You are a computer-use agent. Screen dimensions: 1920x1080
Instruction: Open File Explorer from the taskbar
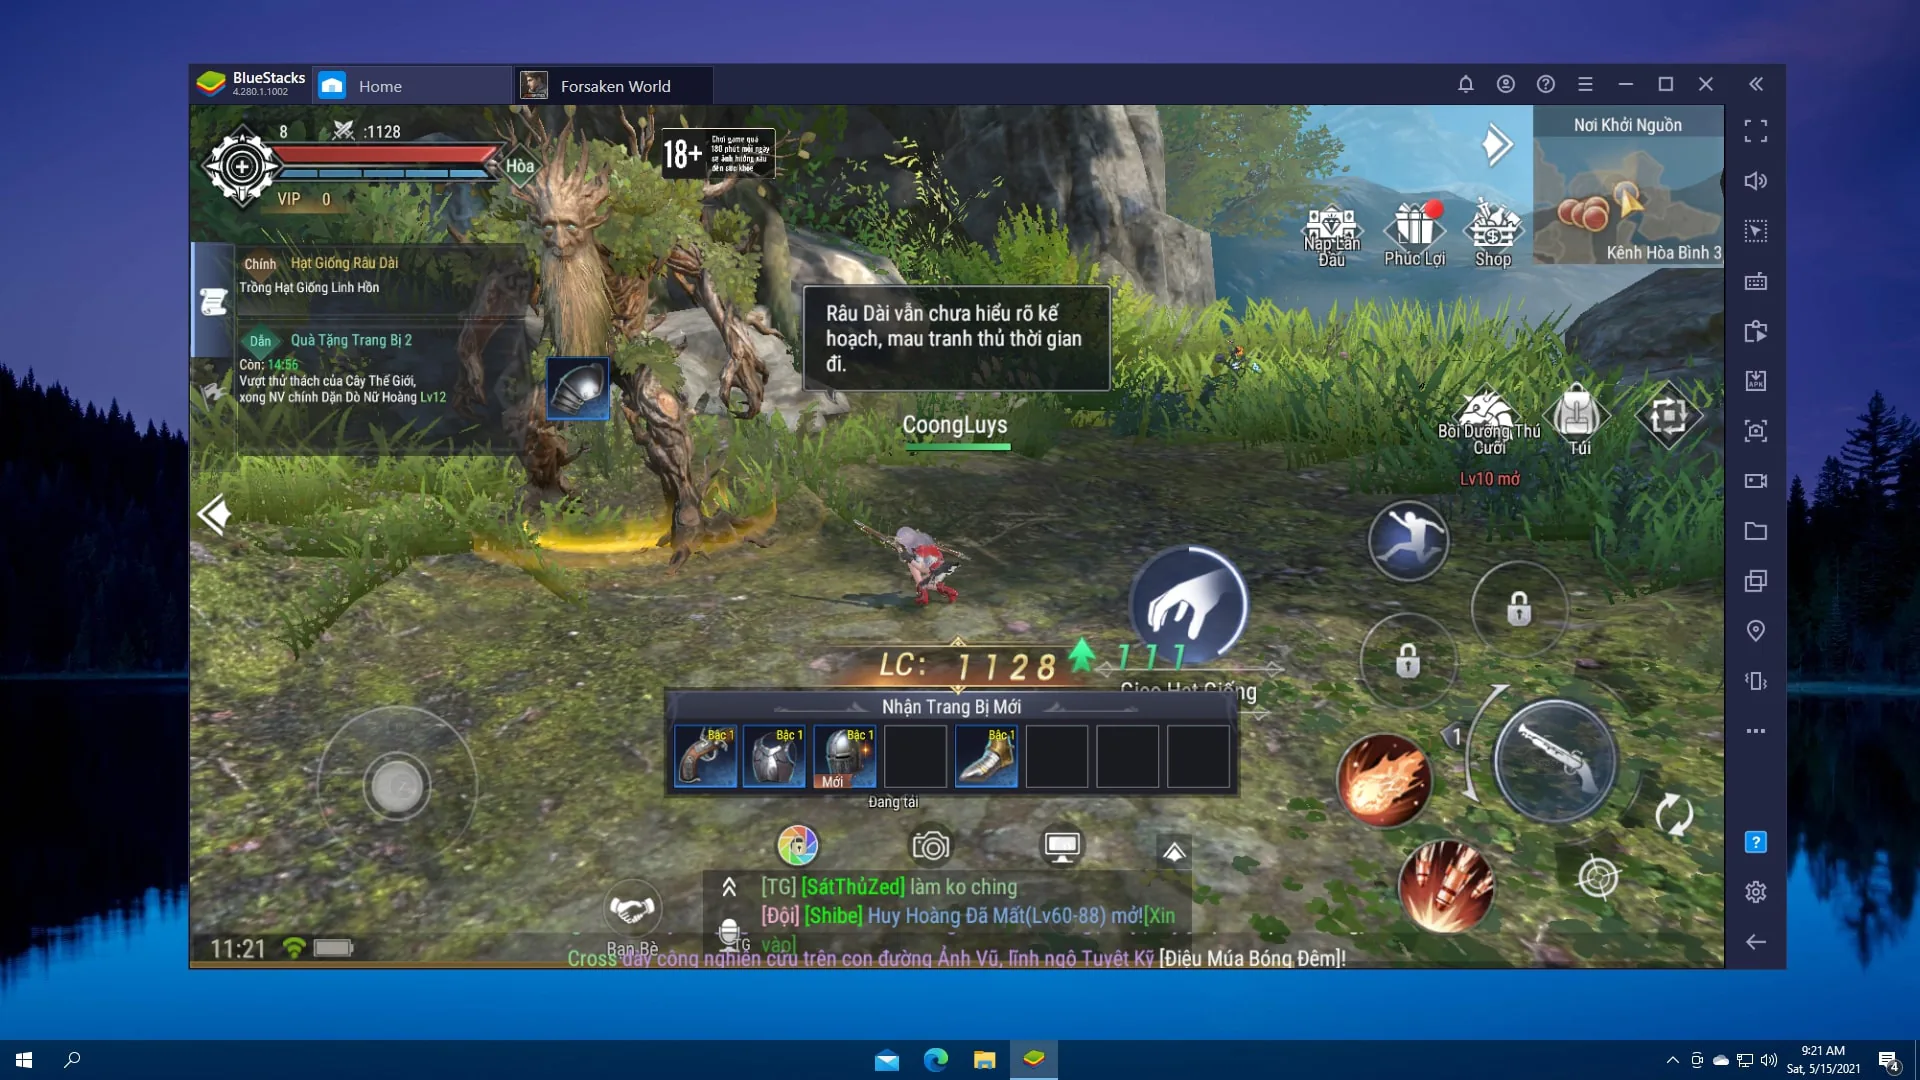click(984, 1060)
